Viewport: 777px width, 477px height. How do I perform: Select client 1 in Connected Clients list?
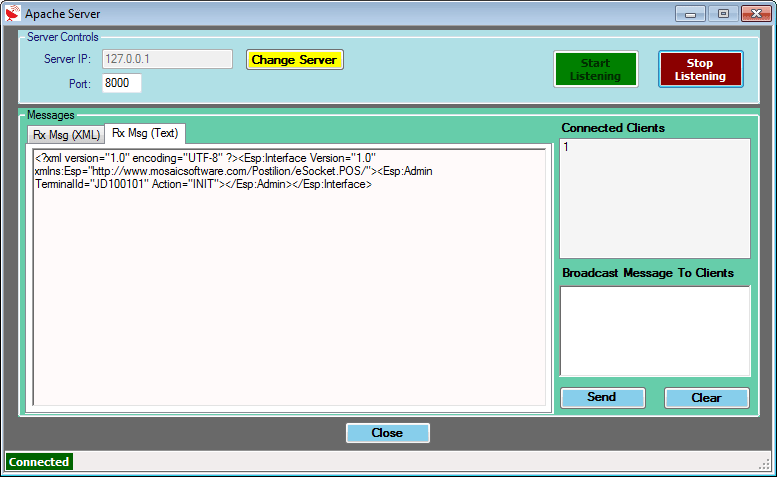[566, 147]
